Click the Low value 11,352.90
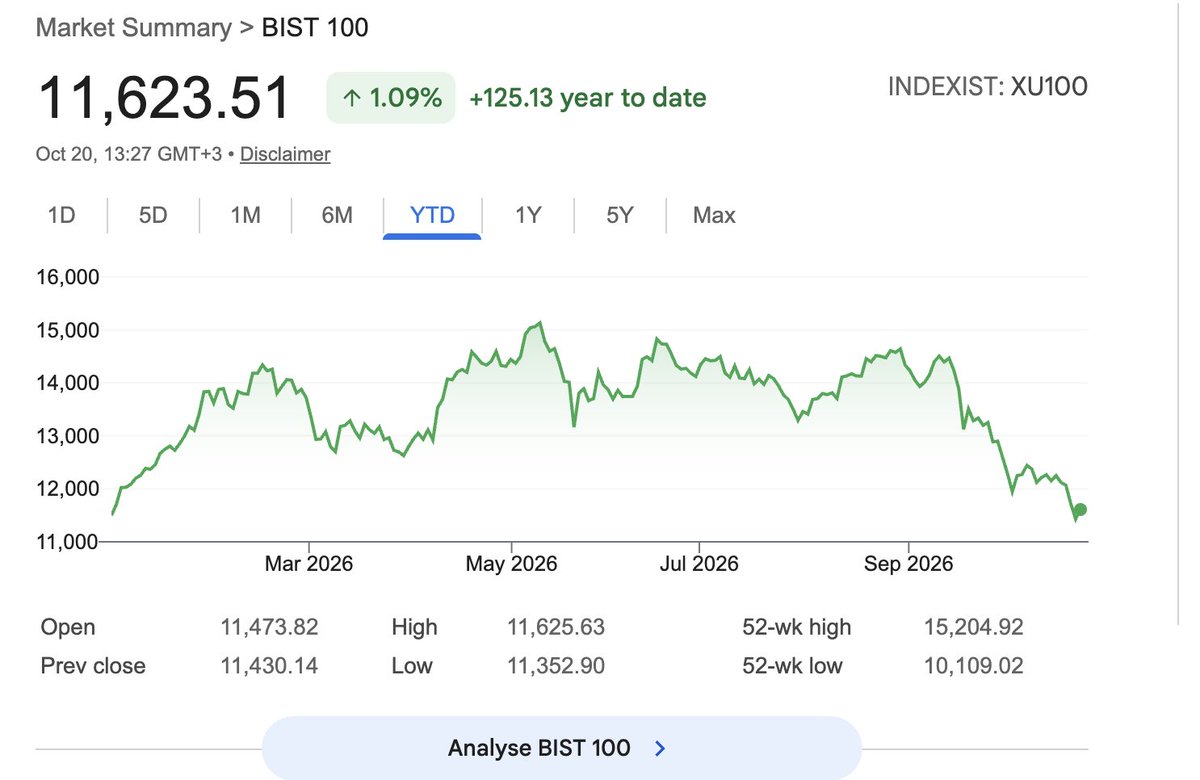Screen dimensions: 1200x780 point(556,665)
